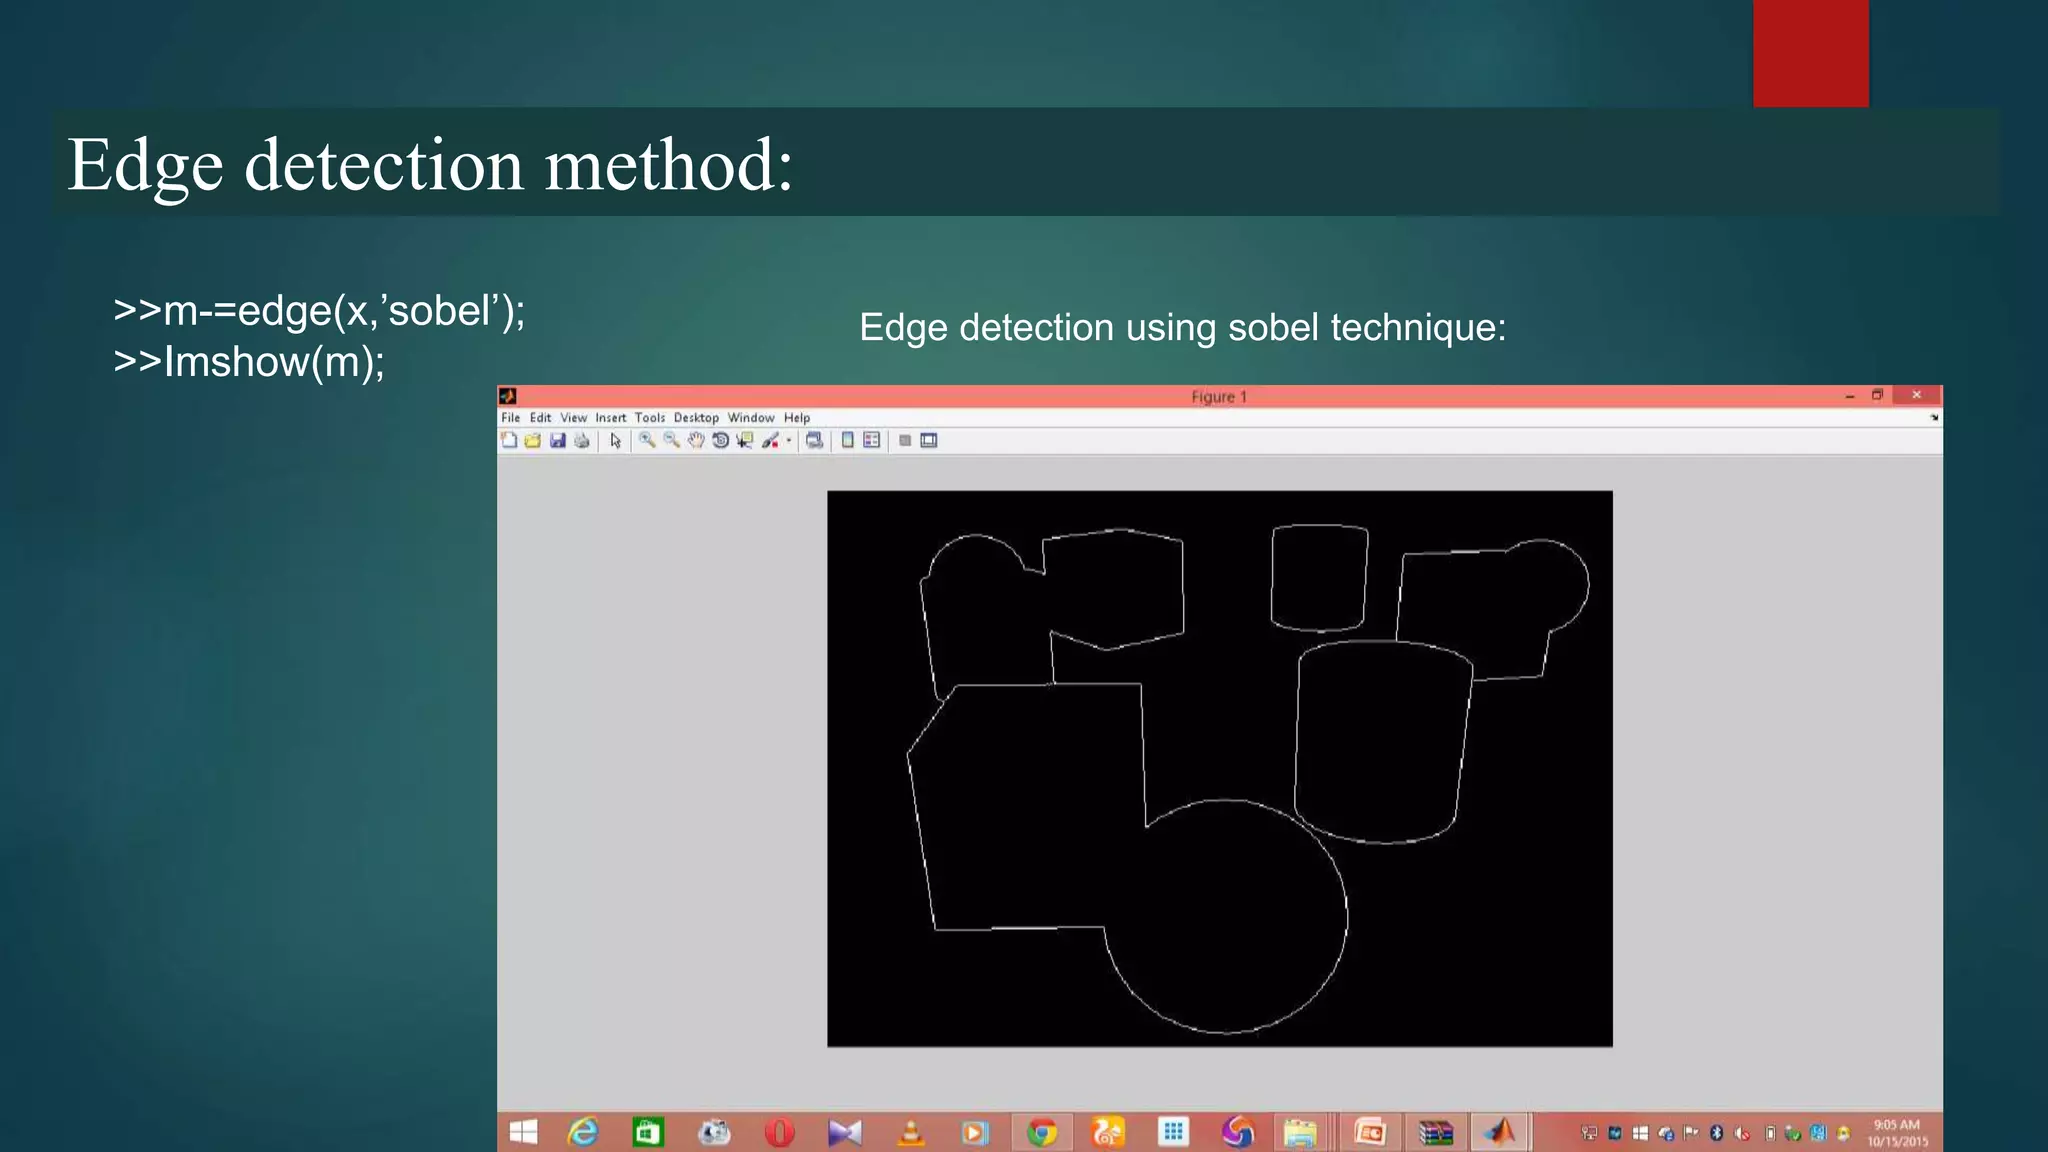Click the code line >>m-=edge(x,'sobel');
This screenshot has height=1152, width=2048.
319,311
